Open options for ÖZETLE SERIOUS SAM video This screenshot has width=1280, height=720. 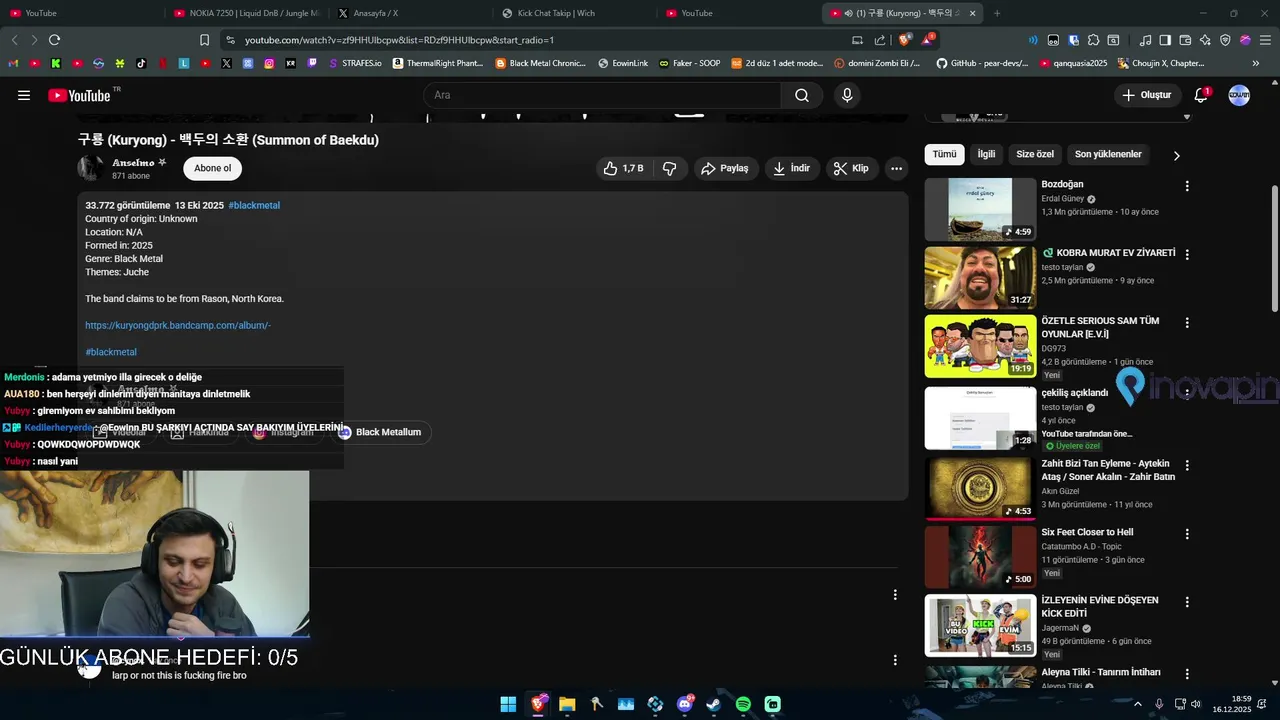1187,323
